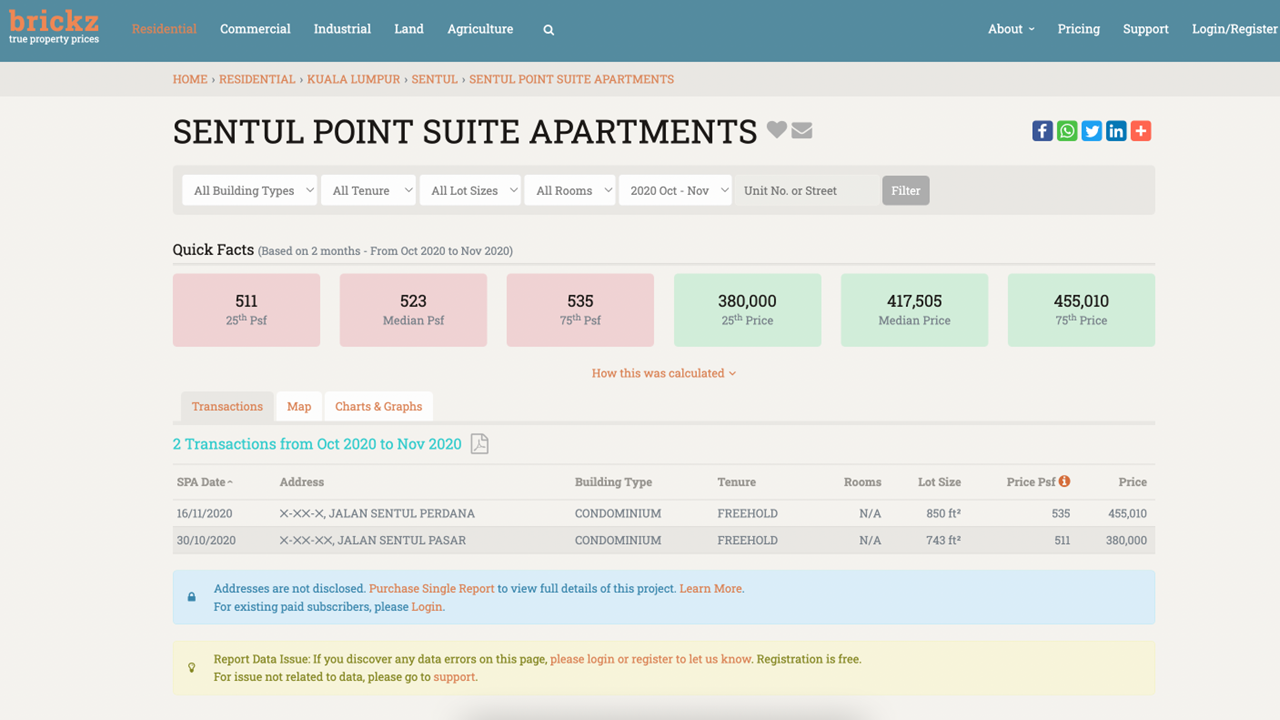Share page on Twitter

pyautogui.click(x=1091, y=131)
